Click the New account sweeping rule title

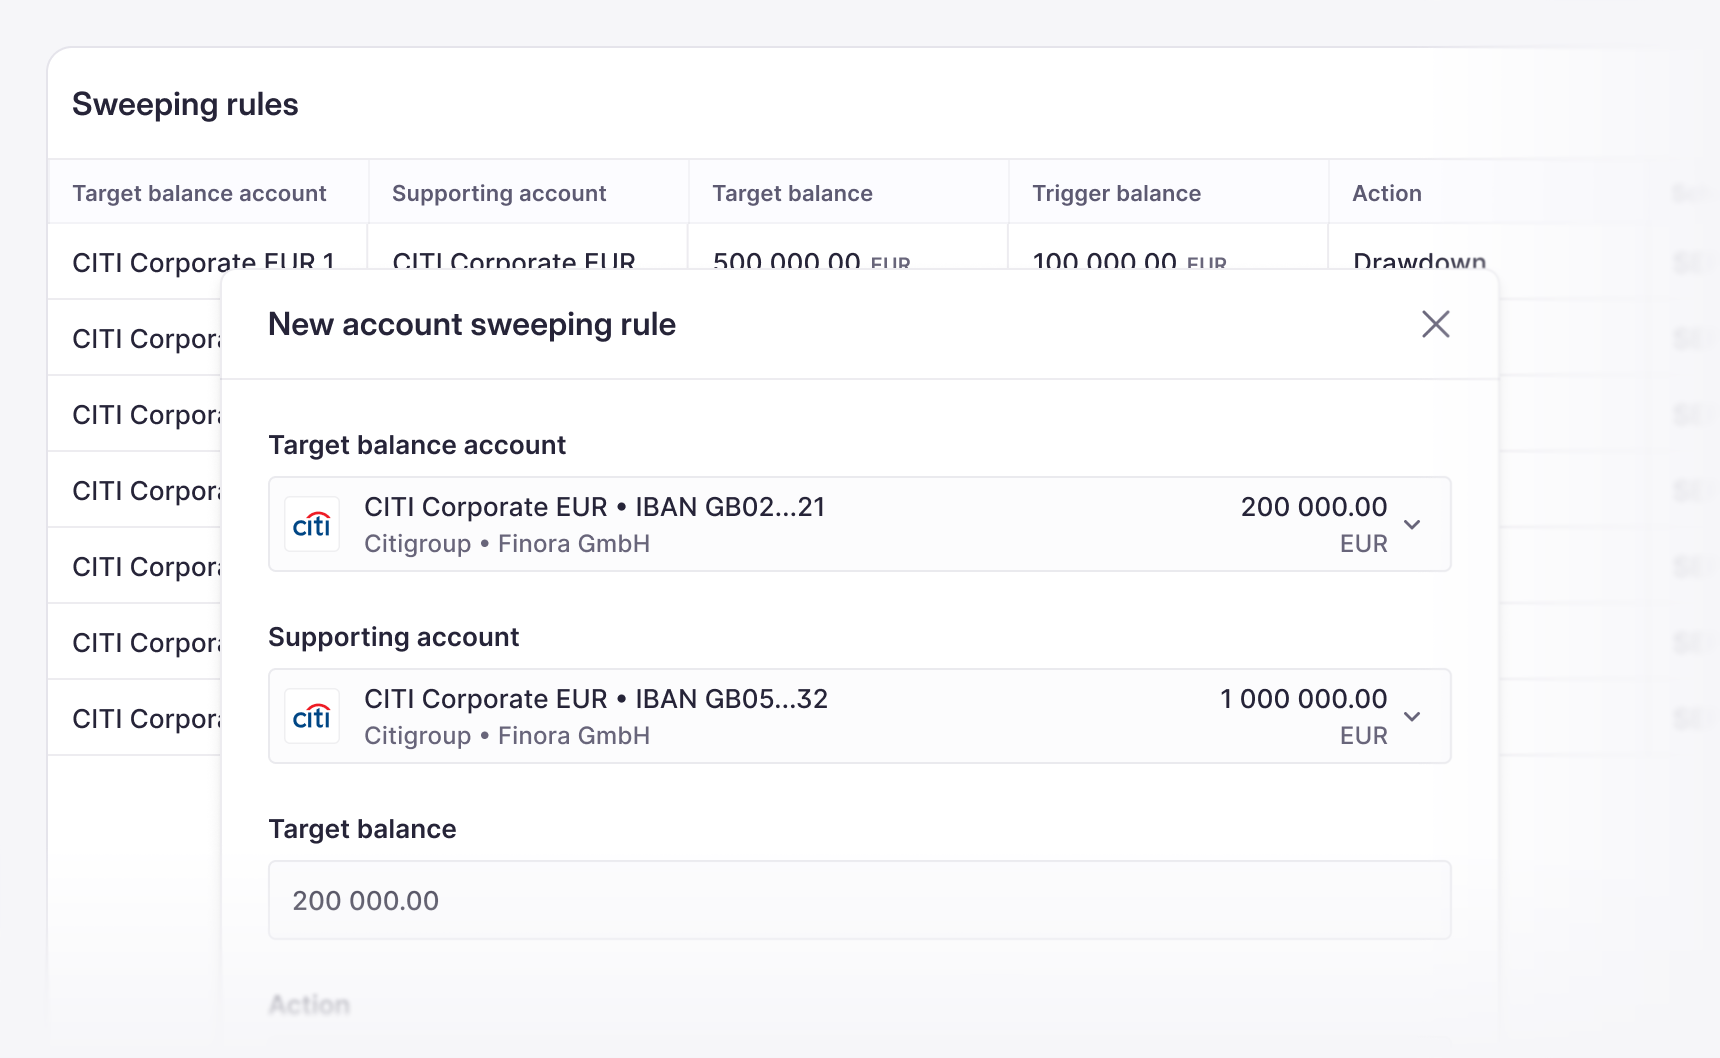[472, 324]
